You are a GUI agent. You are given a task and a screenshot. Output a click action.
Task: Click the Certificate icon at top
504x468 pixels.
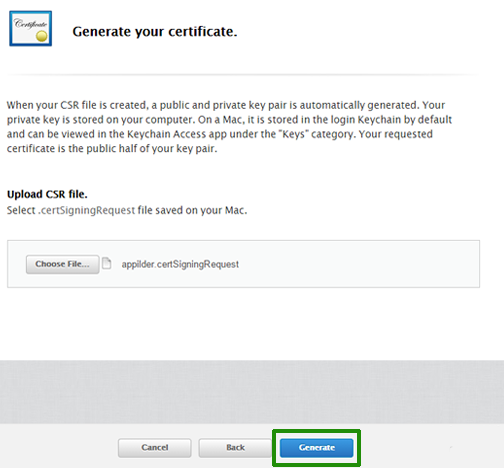pos(31,28)
